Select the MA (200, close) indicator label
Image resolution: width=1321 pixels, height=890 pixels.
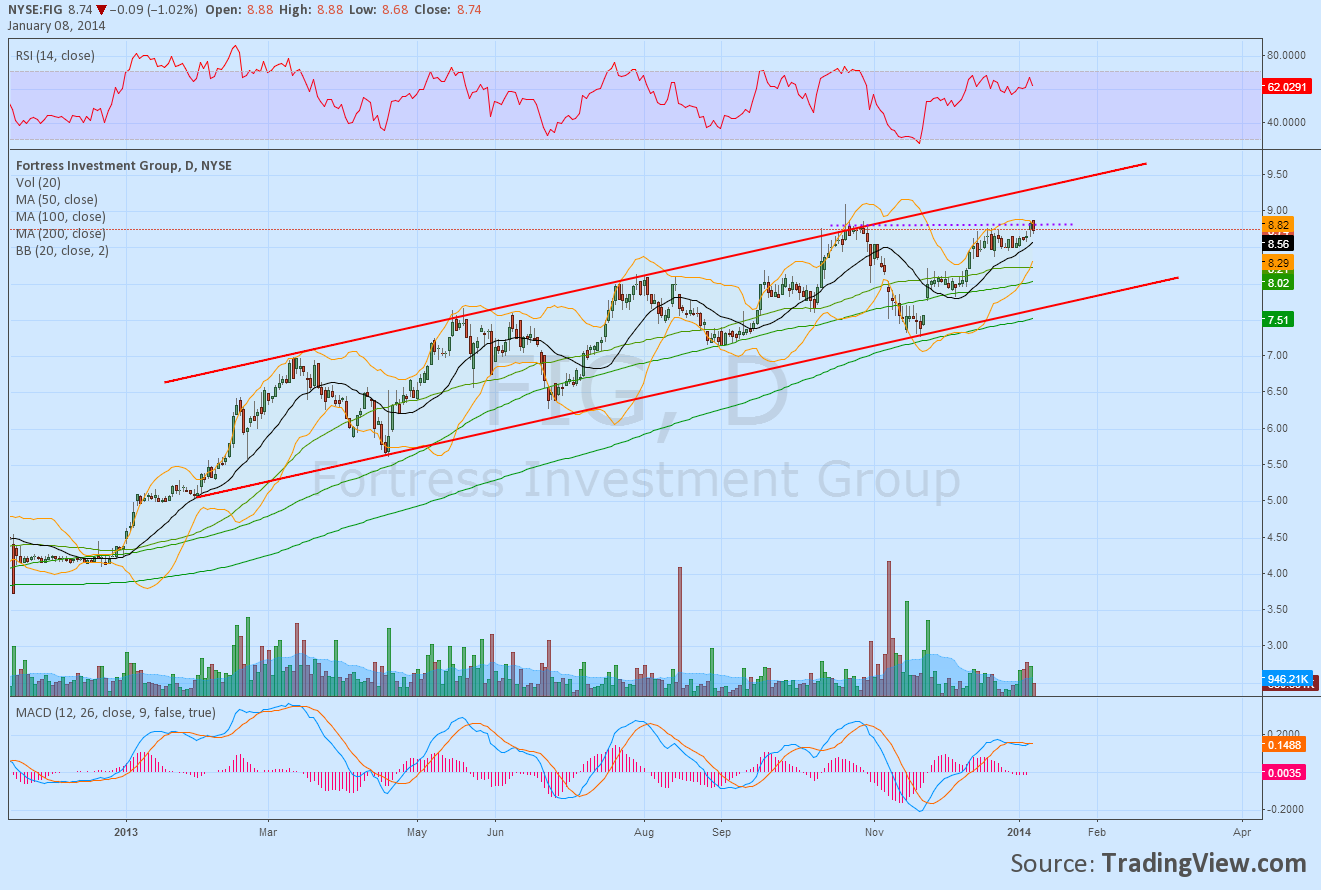coord(60,233)
